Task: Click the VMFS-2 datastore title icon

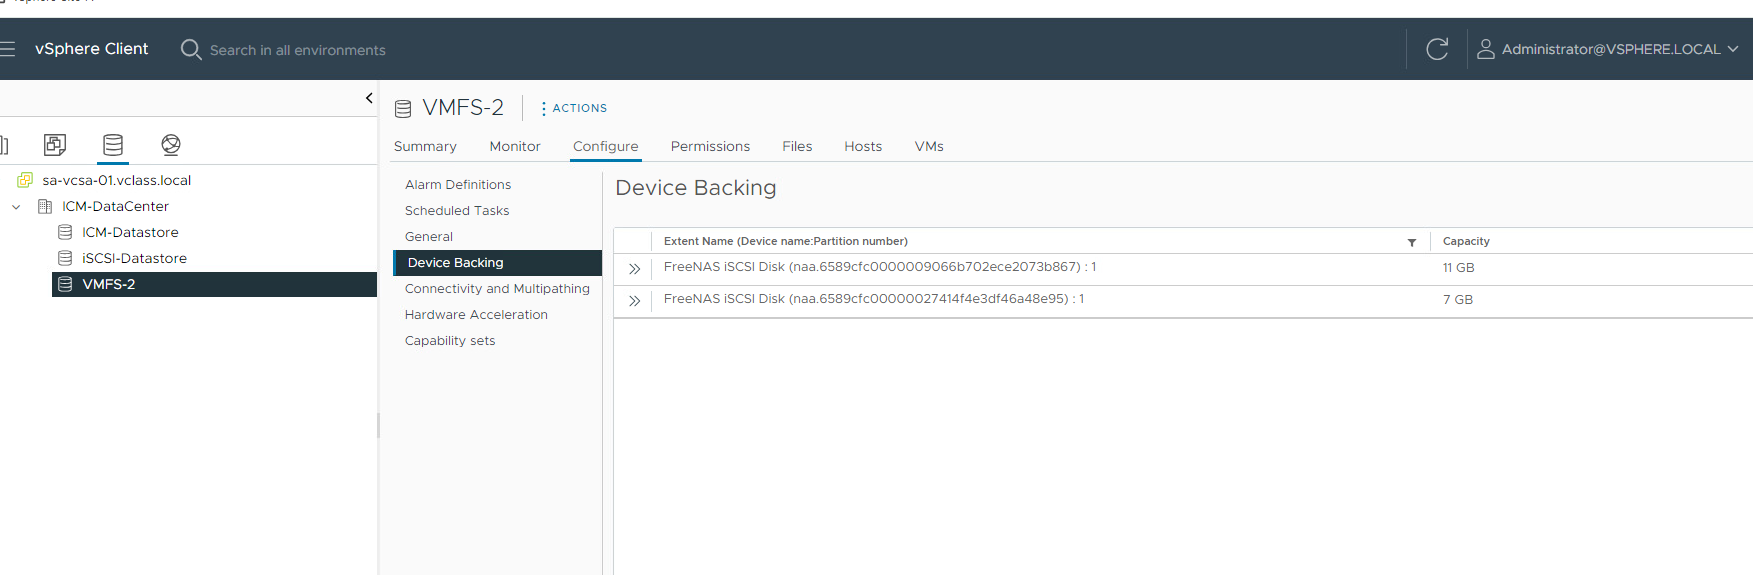Action: point(403,108)
